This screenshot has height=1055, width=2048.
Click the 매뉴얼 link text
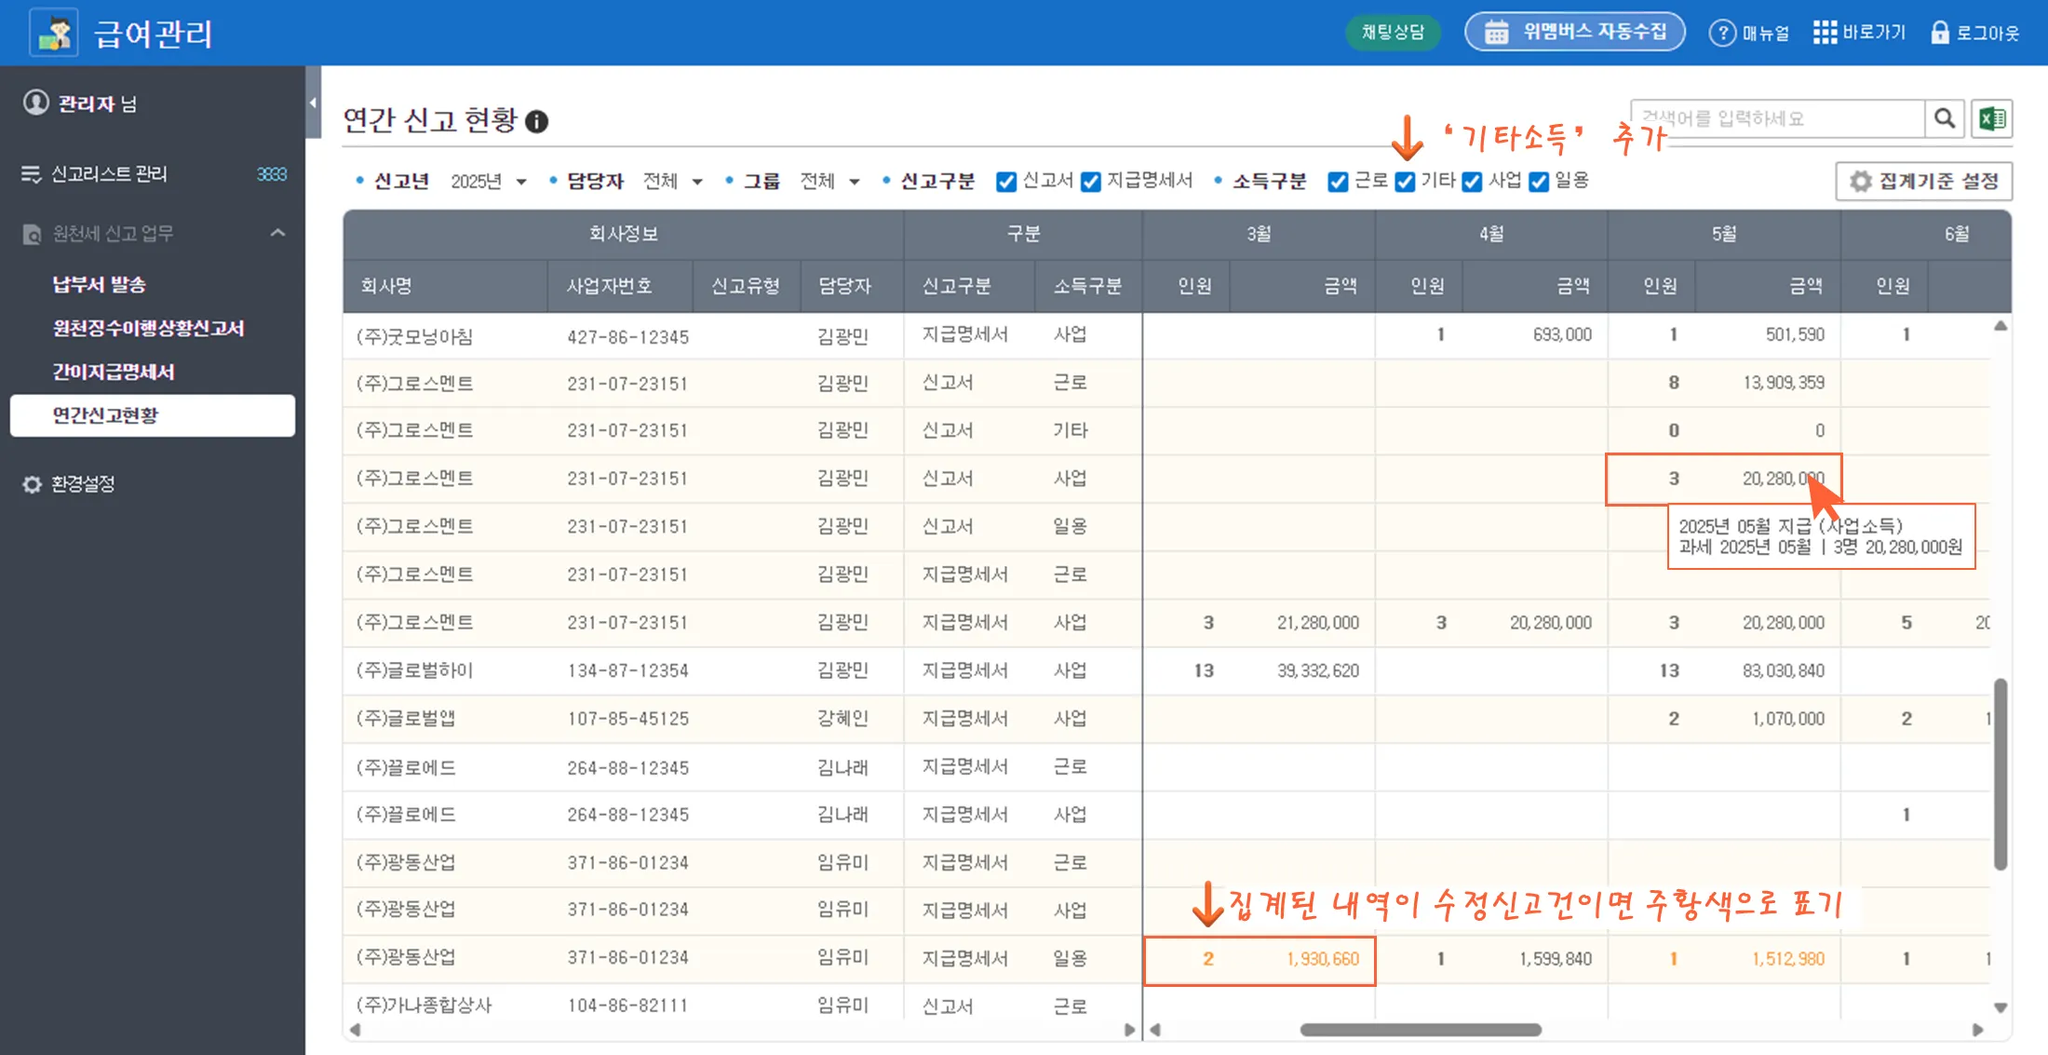pyautogui.click(x=1766, y=33)
